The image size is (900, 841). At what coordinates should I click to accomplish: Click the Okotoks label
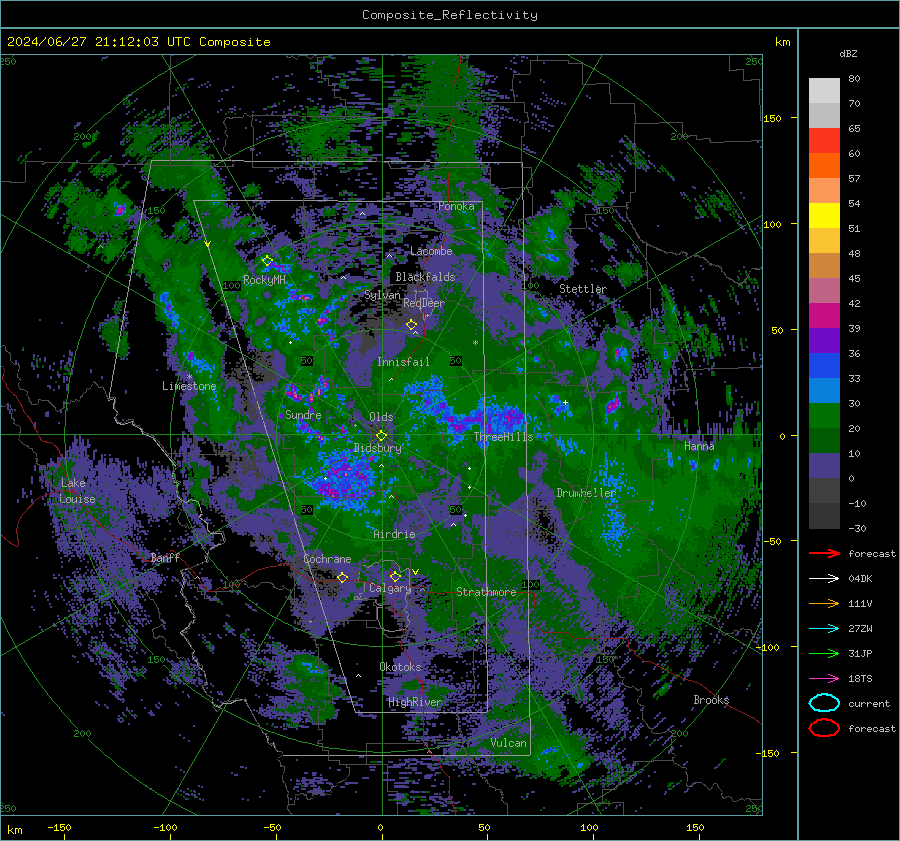click(400, 667)
